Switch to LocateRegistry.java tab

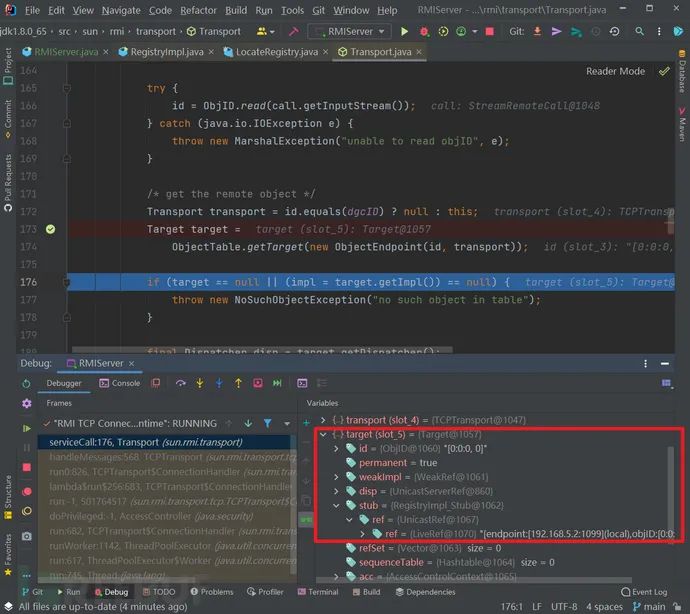(276, 52)
